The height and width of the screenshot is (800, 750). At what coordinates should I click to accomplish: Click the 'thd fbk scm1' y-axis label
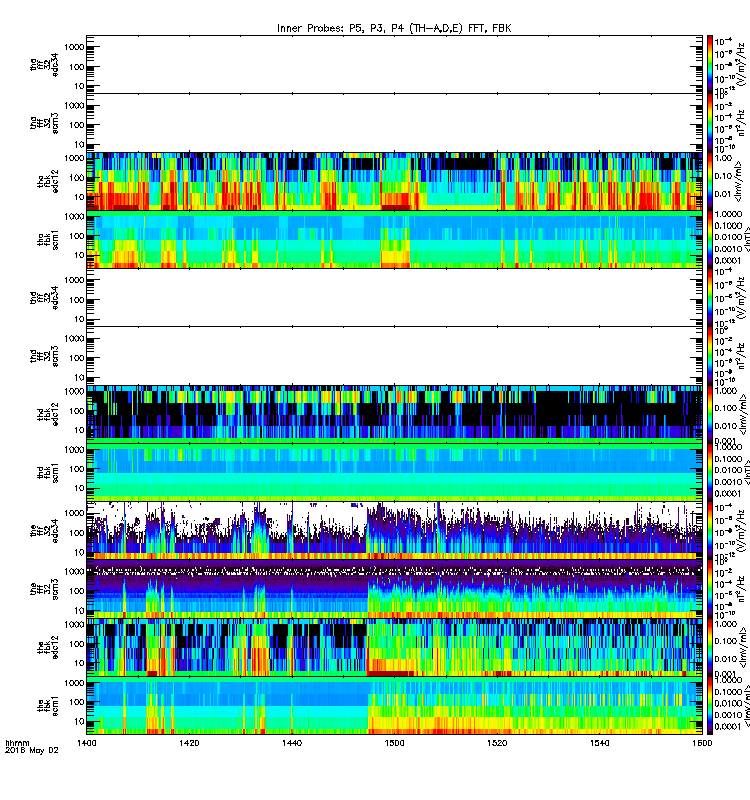click(48, 473)
